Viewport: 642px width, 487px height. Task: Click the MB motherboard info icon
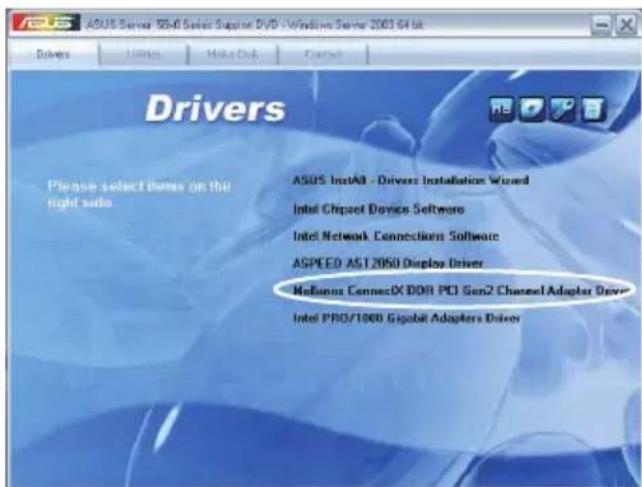501,109
